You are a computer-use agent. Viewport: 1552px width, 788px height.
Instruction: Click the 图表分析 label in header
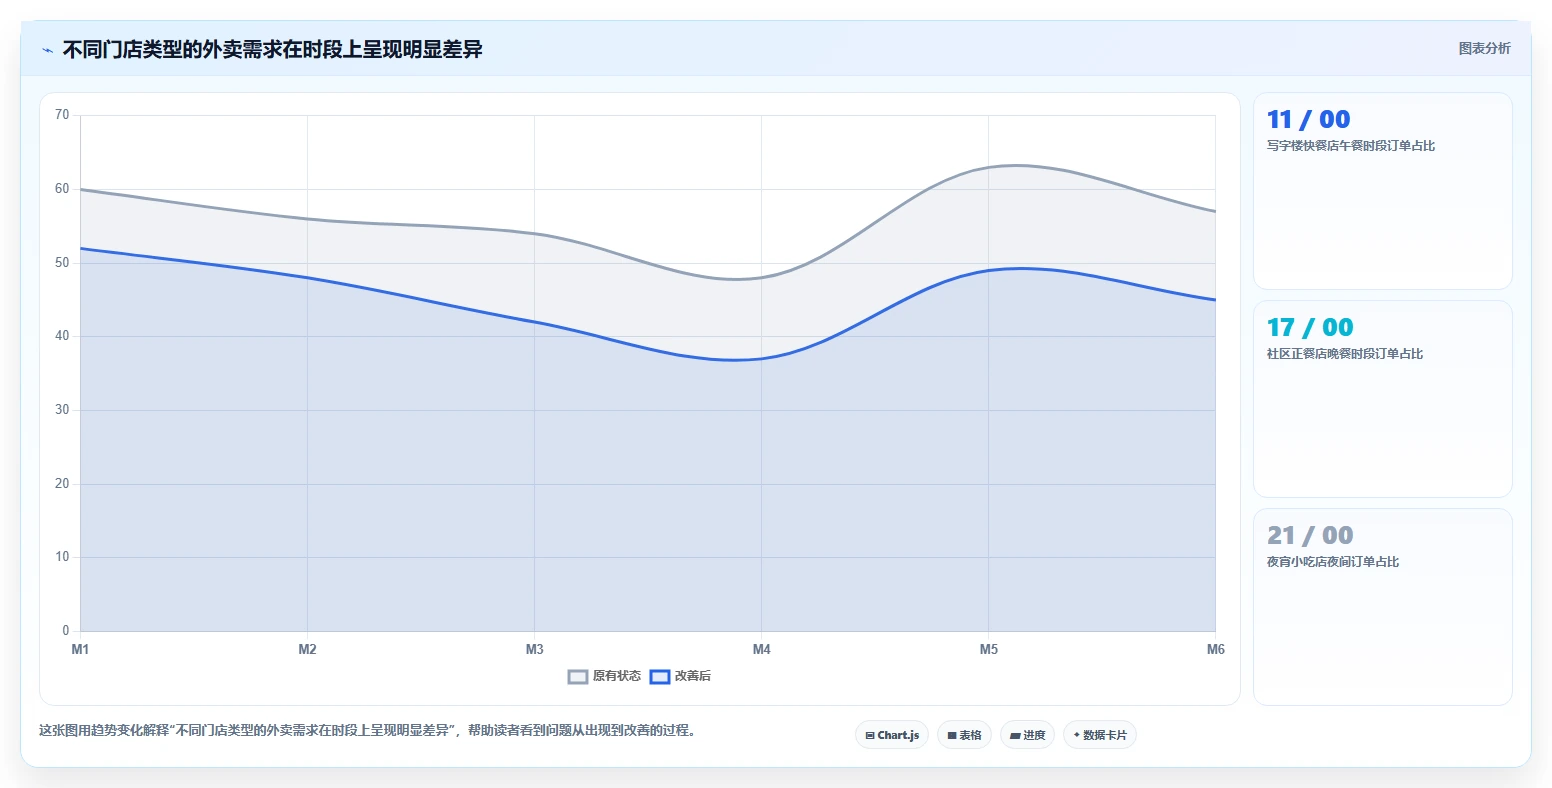[x=1484, y=48]
